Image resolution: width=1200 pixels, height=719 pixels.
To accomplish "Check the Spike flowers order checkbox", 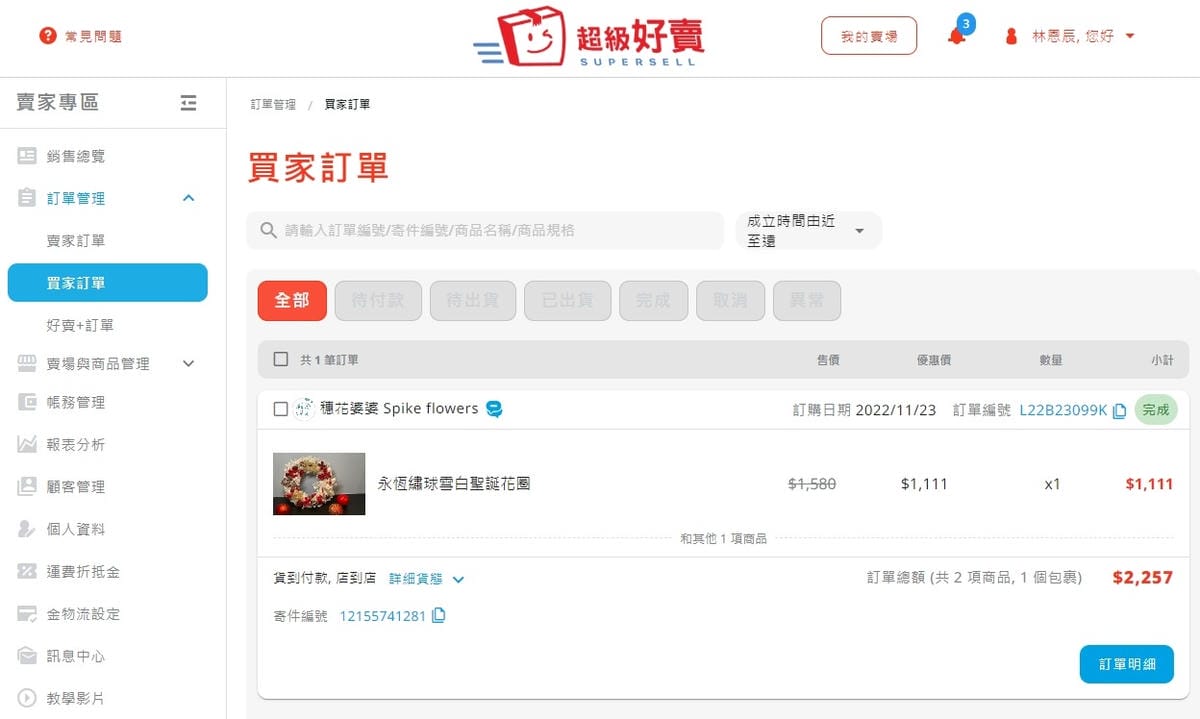I will [281, 409].
